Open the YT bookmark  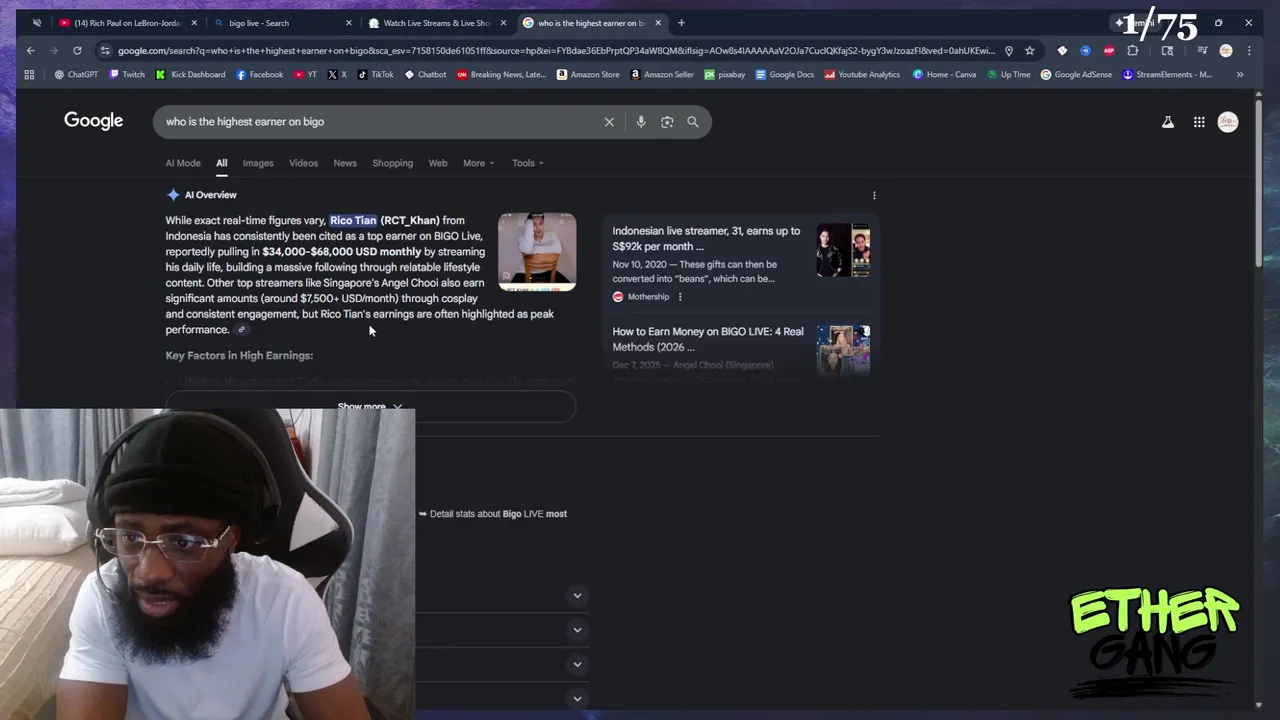pyautogui.click(x=305, y=74)
